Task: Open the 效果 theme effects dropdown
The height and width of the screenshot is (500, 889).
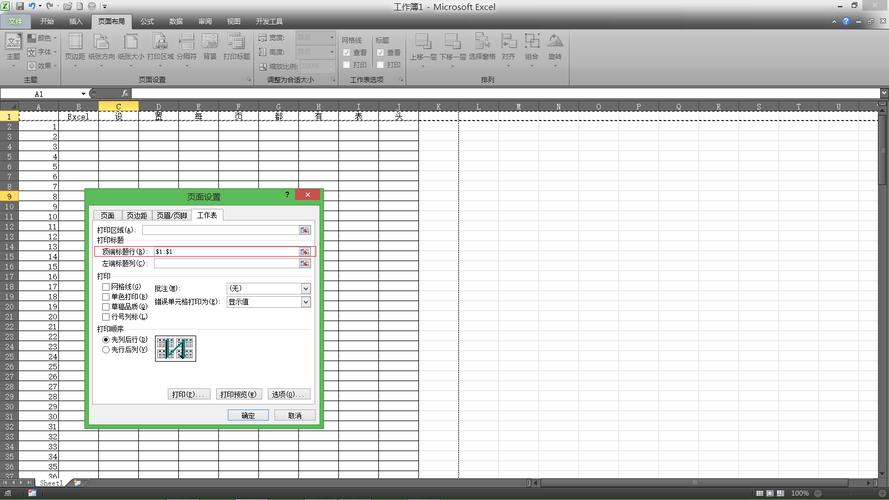Action: point(42,66)
